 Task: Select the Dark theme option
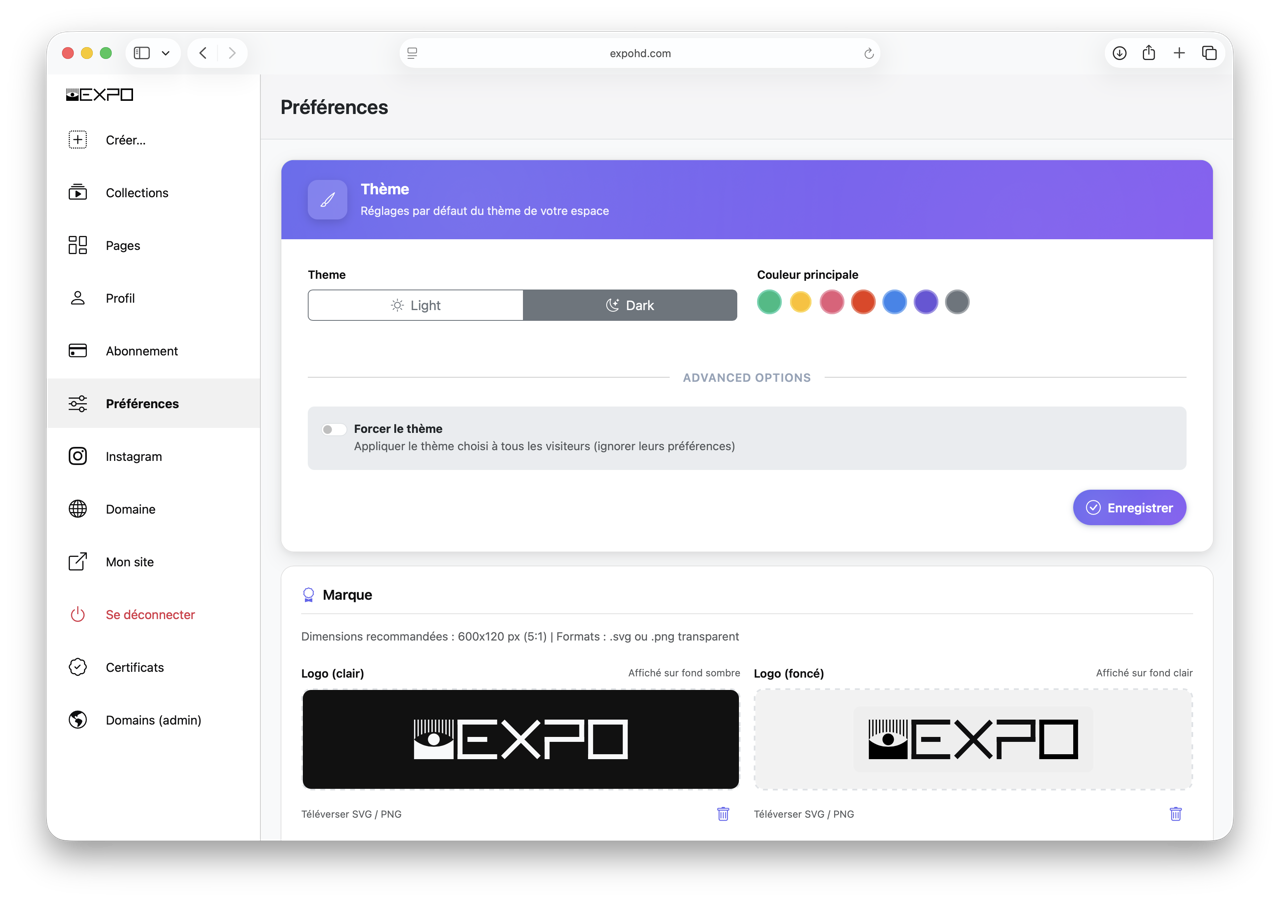pyautogui.click(x=630, y=305)
